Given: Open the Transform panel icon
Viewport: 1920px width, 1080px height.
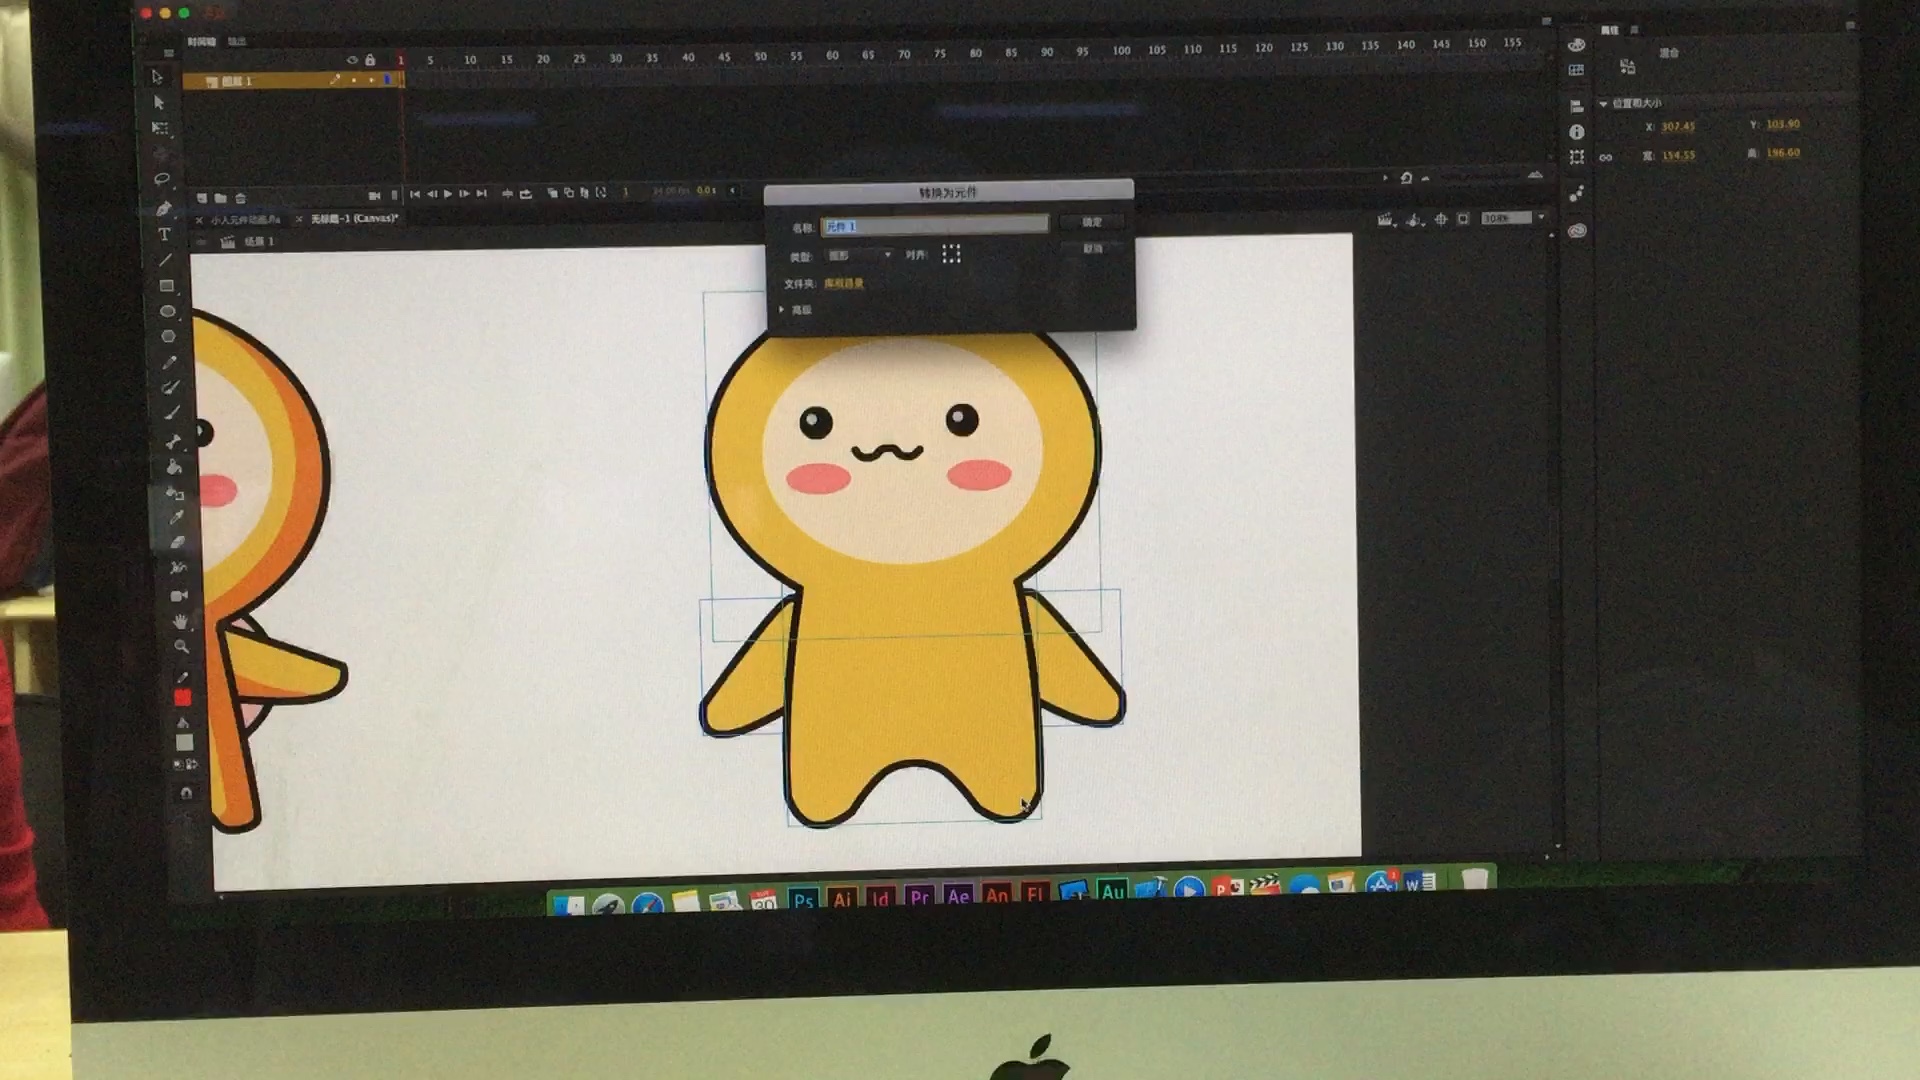Looking at the screenshot, I should point(1577,157).
